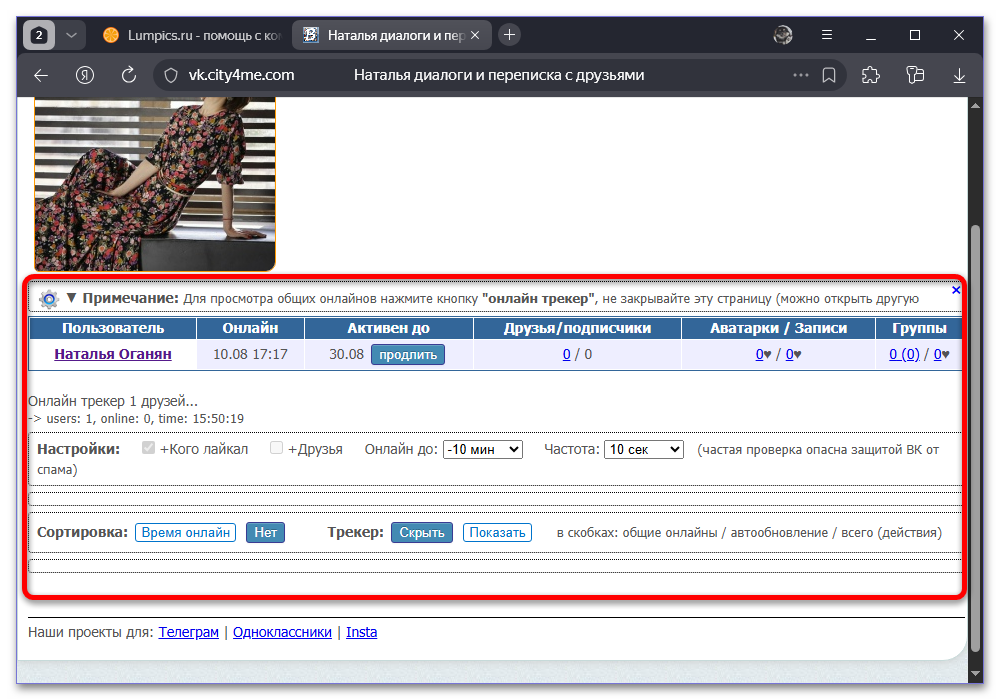This screenshot has width=1000, height=700.
Task: Open the Частота dropdown
Action: (643, 449)
